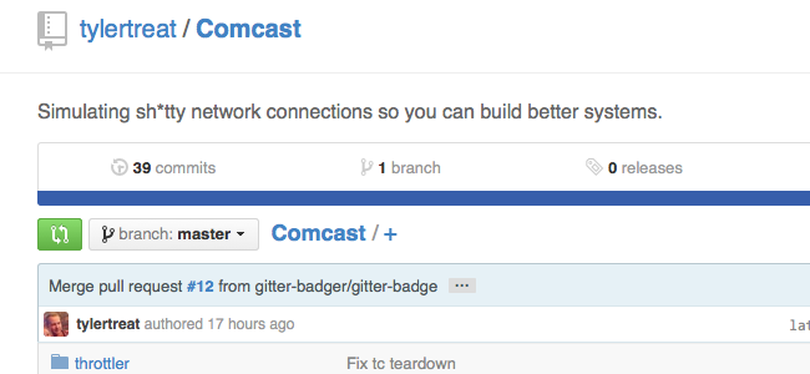Click the plus to create new file

click(x=391, y=235)
